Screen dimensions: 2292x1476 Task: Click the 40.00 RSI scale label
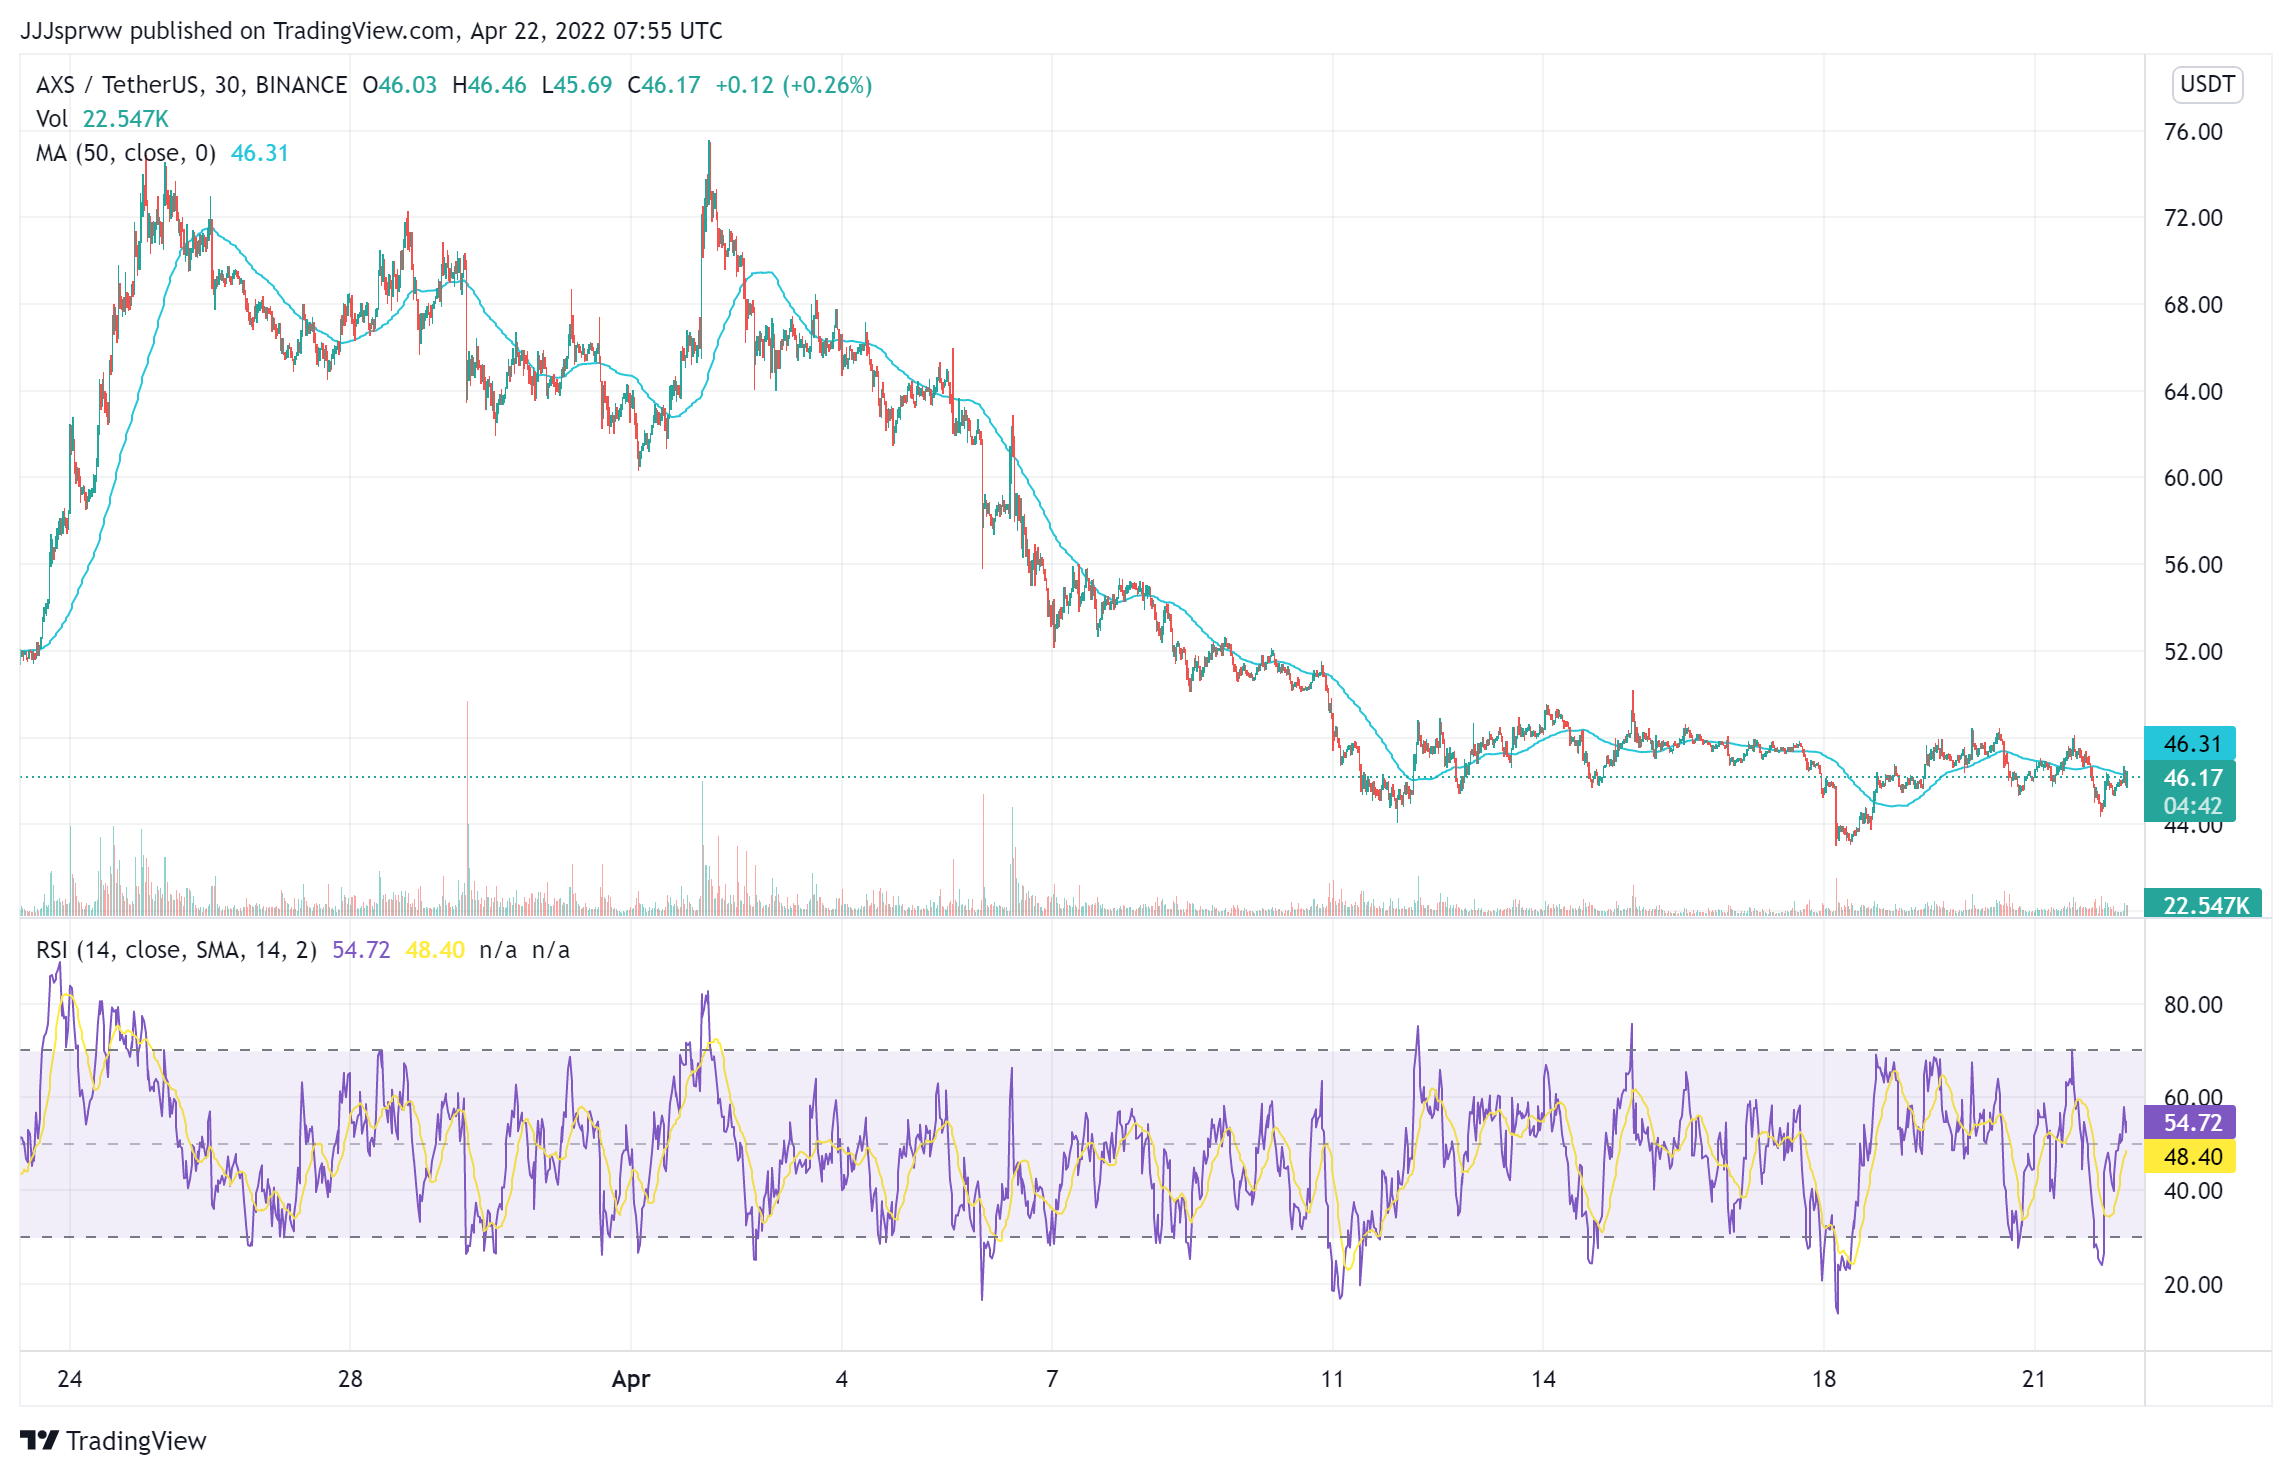pyautogui.click(x=2193, y=1191)
